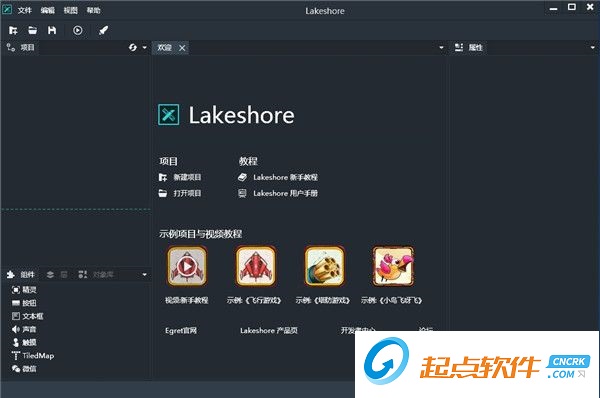
Task: Click the 打开项目 link
Action: point(180,193)
